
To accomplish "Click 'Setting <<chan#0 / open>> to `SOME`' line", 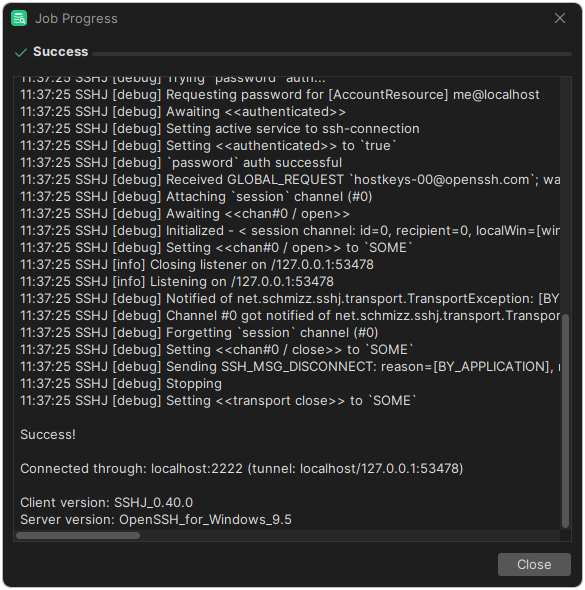I will pos(216,248).
